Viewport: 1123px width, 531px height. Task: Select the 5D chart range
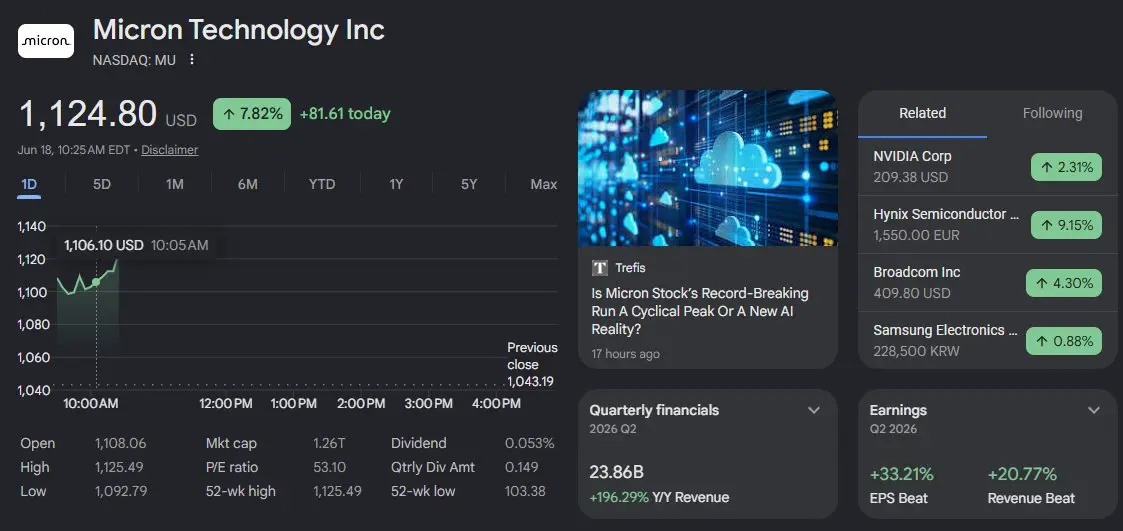pyautogui.click(x=102, y=184)
